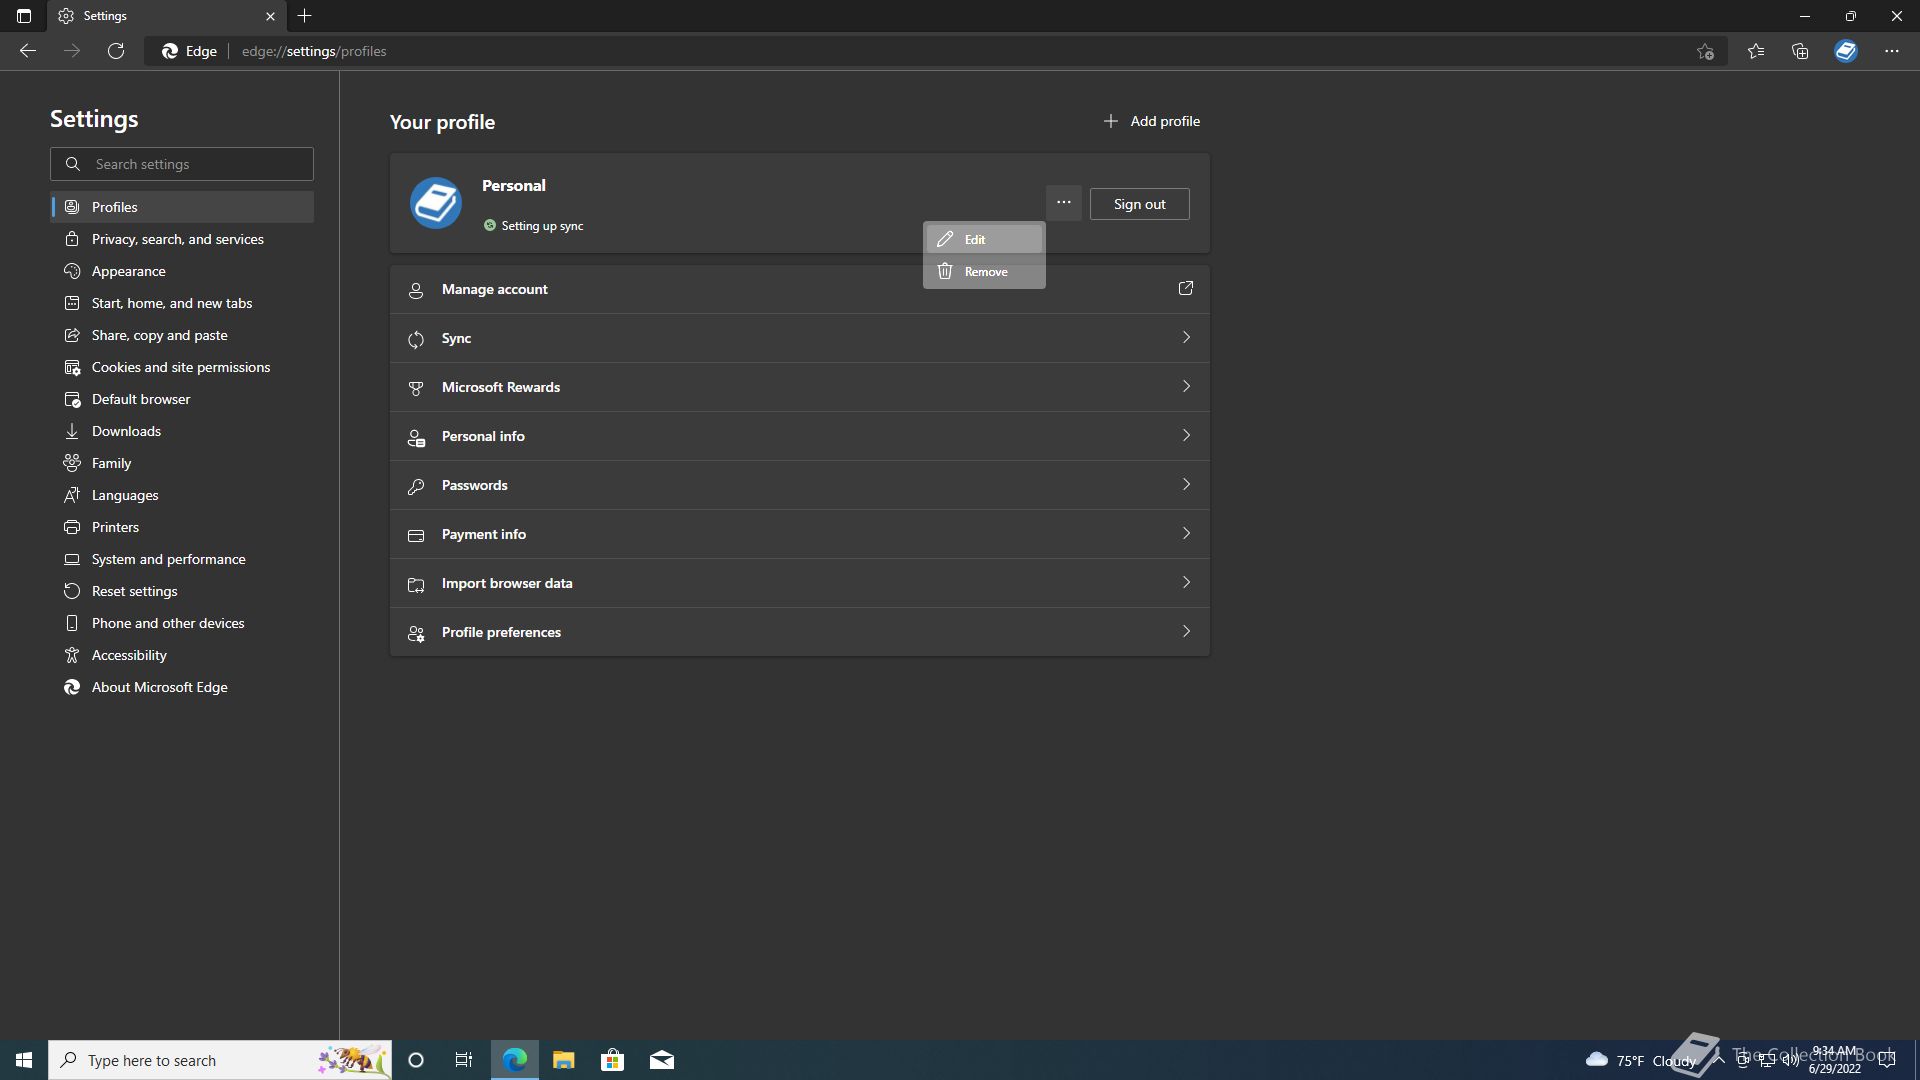
Task: Click the Personal info icon
Action: click(416, 437)
